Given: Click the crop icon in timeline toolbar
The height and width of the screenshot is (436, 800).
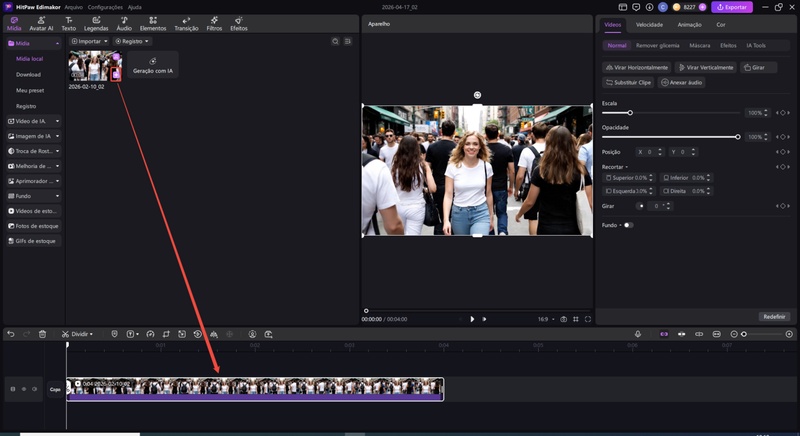Looking at the screenshot, I should click(x=166, y=334).
